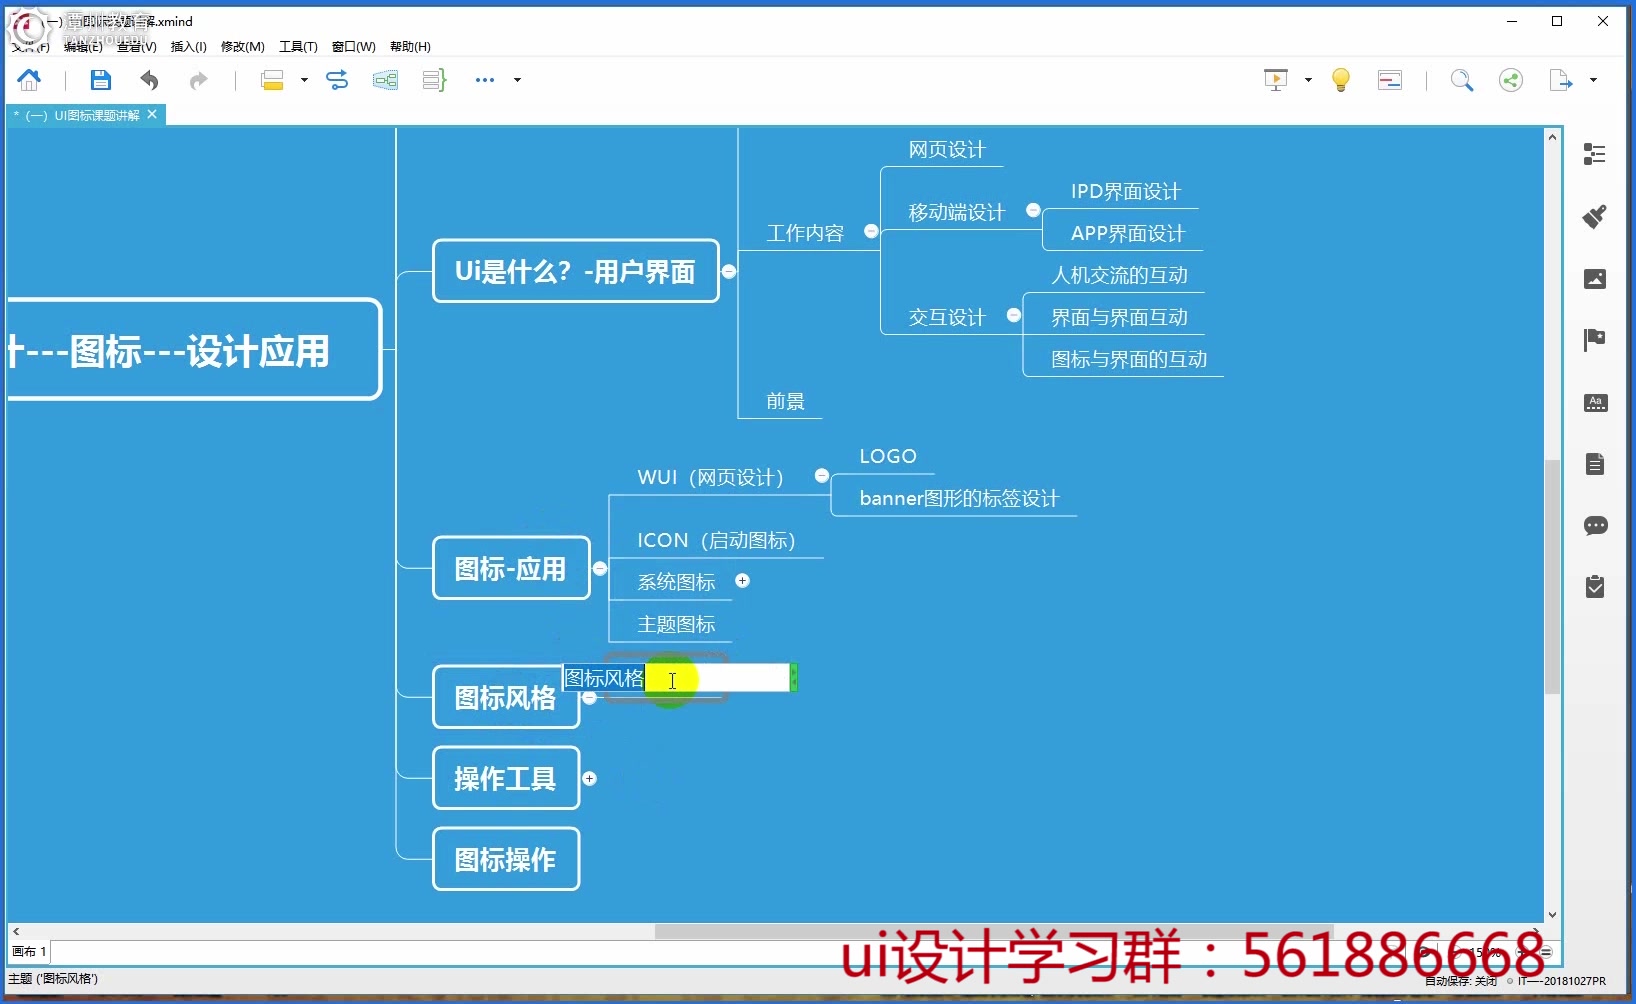Viewport: 1636px width, 1004px height.
Task: Open the 修改(M) menu
Action: (242, 47)
